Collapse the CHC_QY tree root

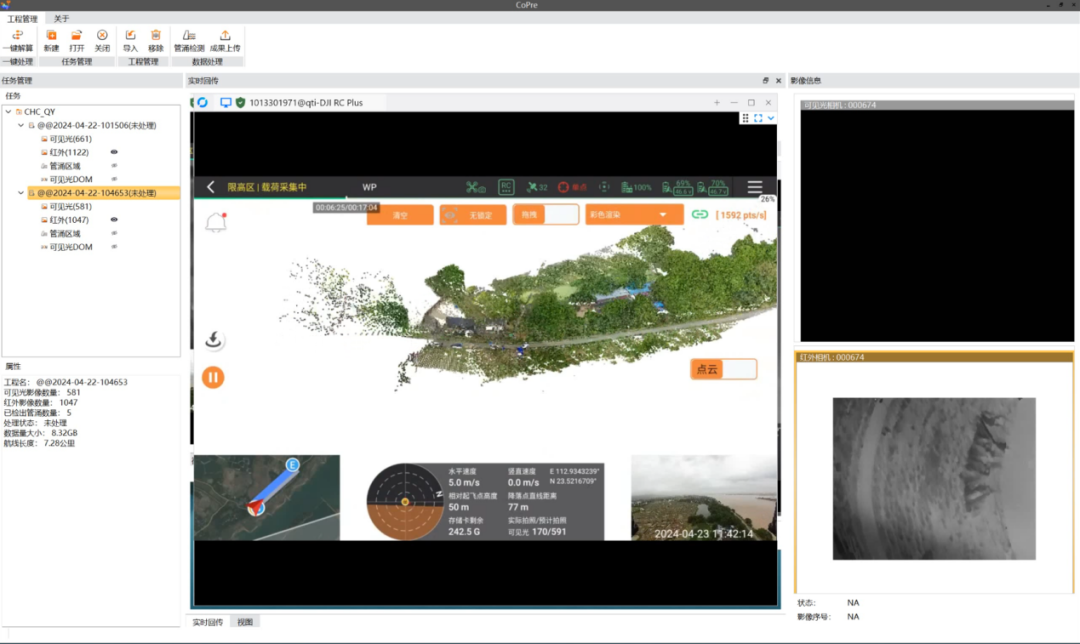point(8,112)
